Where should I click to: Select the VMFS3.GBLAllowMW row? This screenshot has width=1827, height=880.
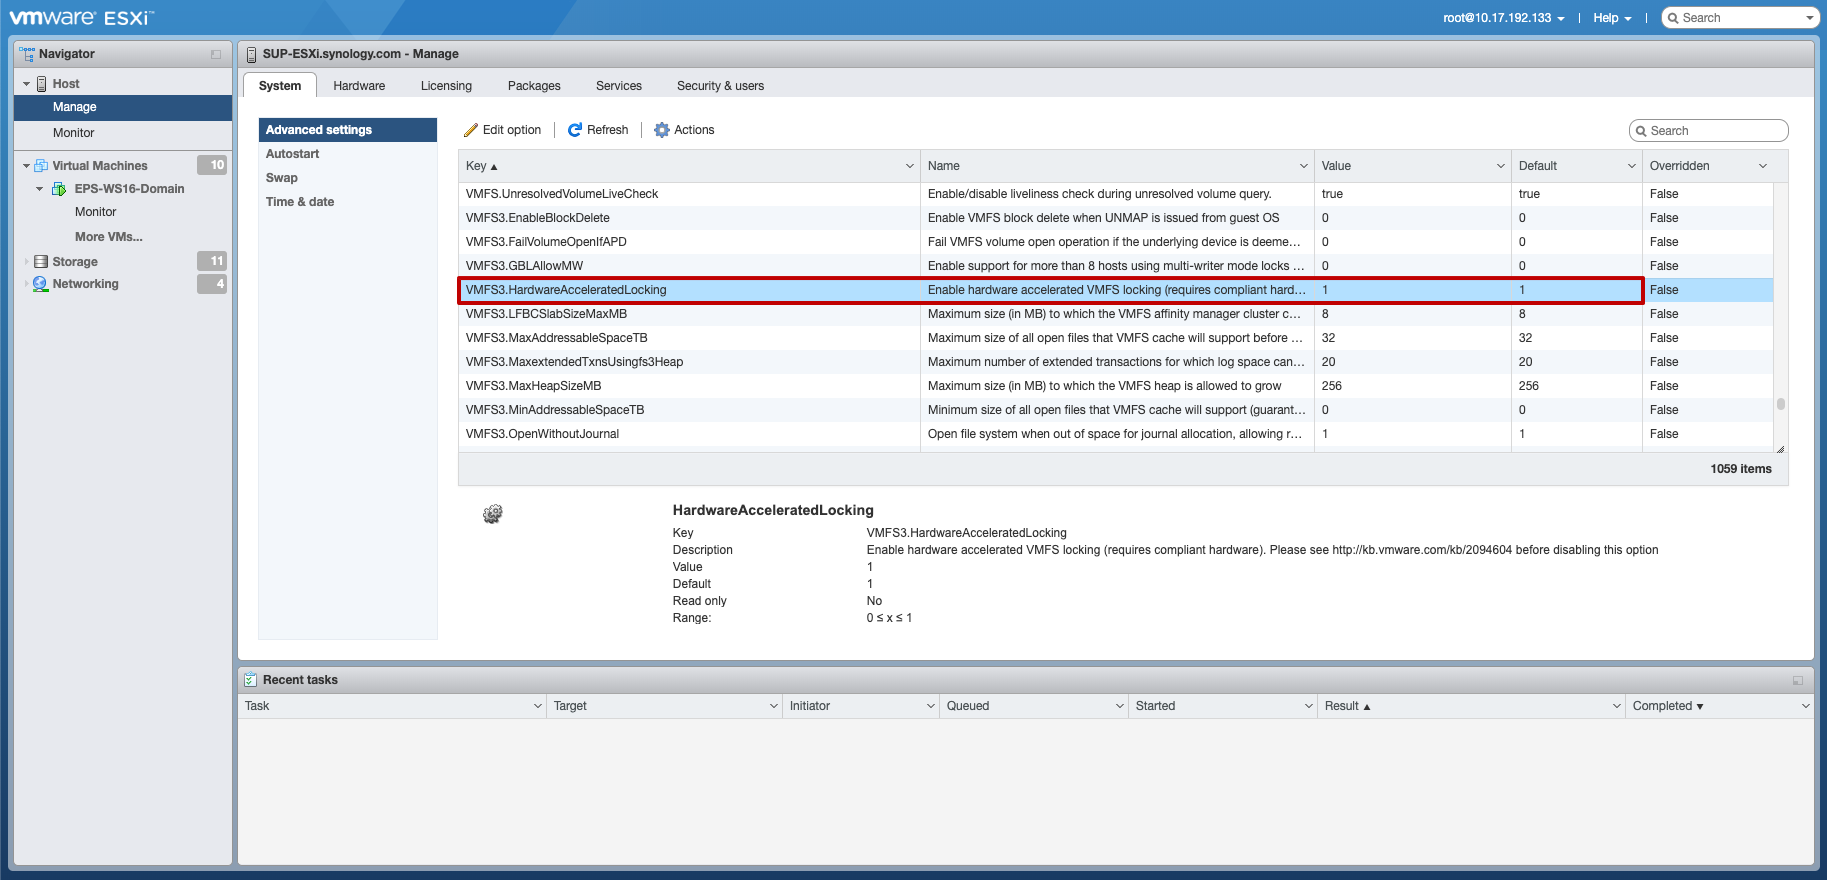[1116, 266]
